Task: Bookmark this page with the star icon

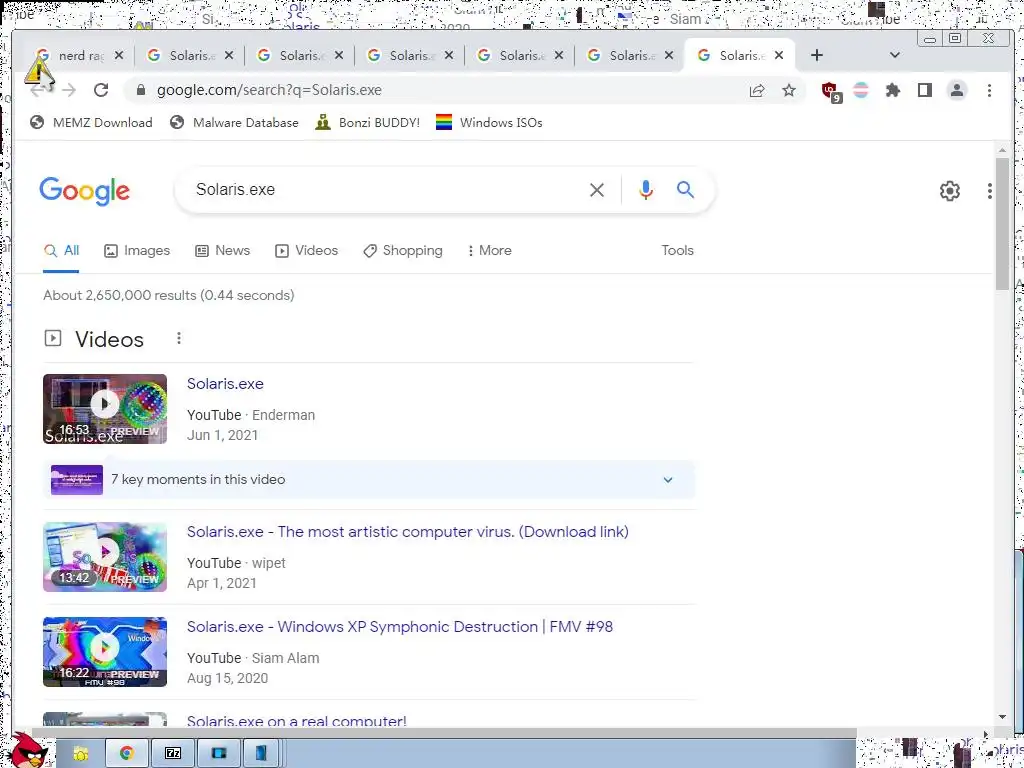Action: pos(789,90)
